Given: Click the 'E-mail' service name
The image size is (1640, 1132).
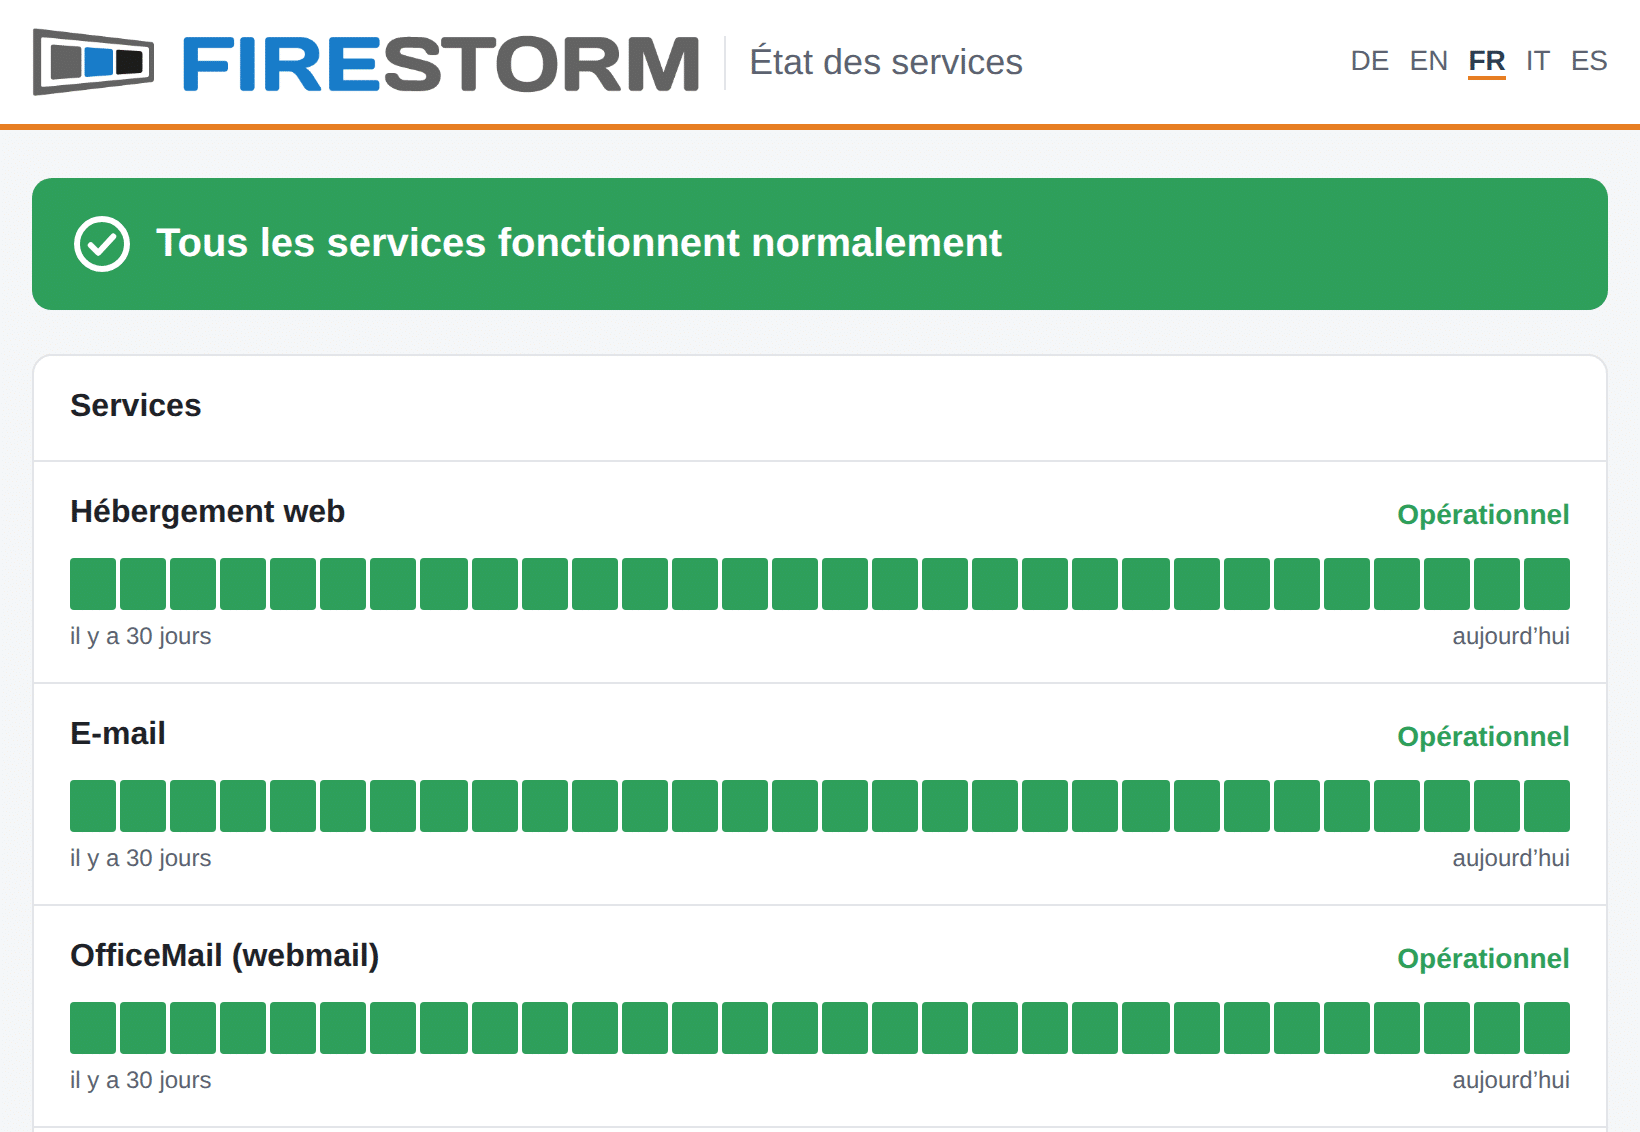Looking at the screenshot, I should pyautogui.click(x=118, y=733).
